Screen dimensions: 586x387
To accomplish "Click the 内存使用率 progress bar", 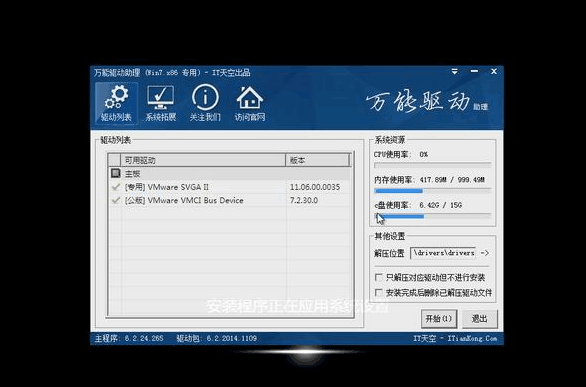I will (x=432, y=191).
